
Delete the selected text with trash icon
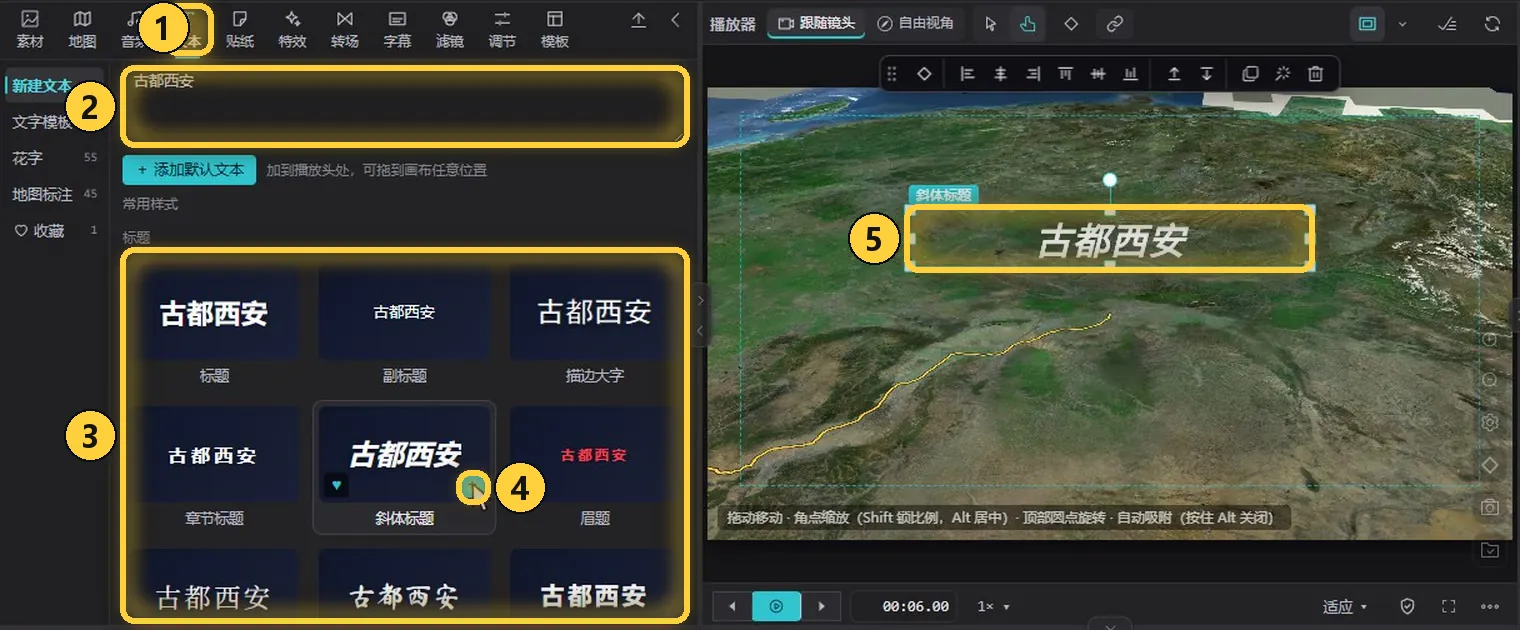(x=1316, y=74)
